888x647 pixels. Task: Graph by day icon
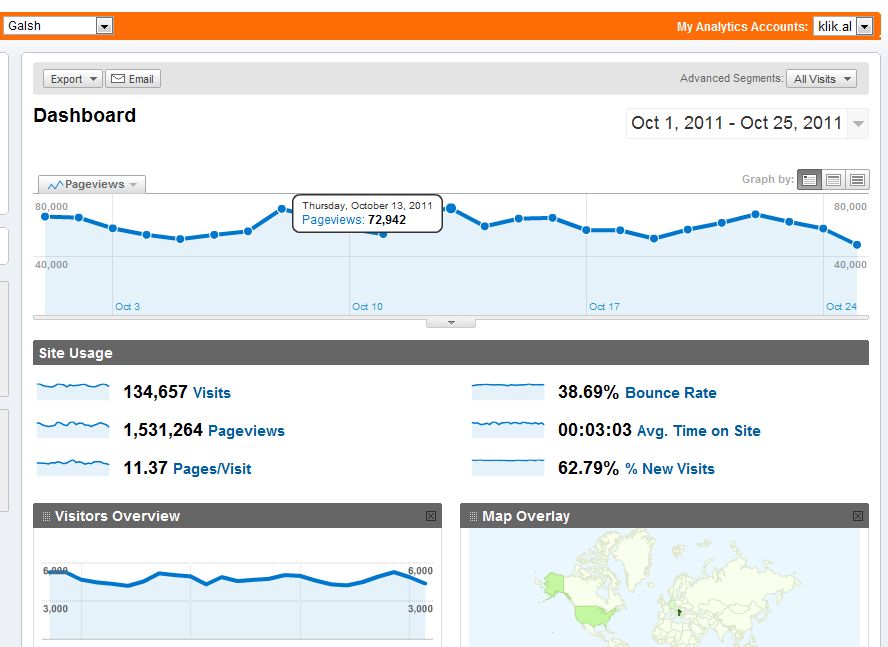click(x=809, y=180)
